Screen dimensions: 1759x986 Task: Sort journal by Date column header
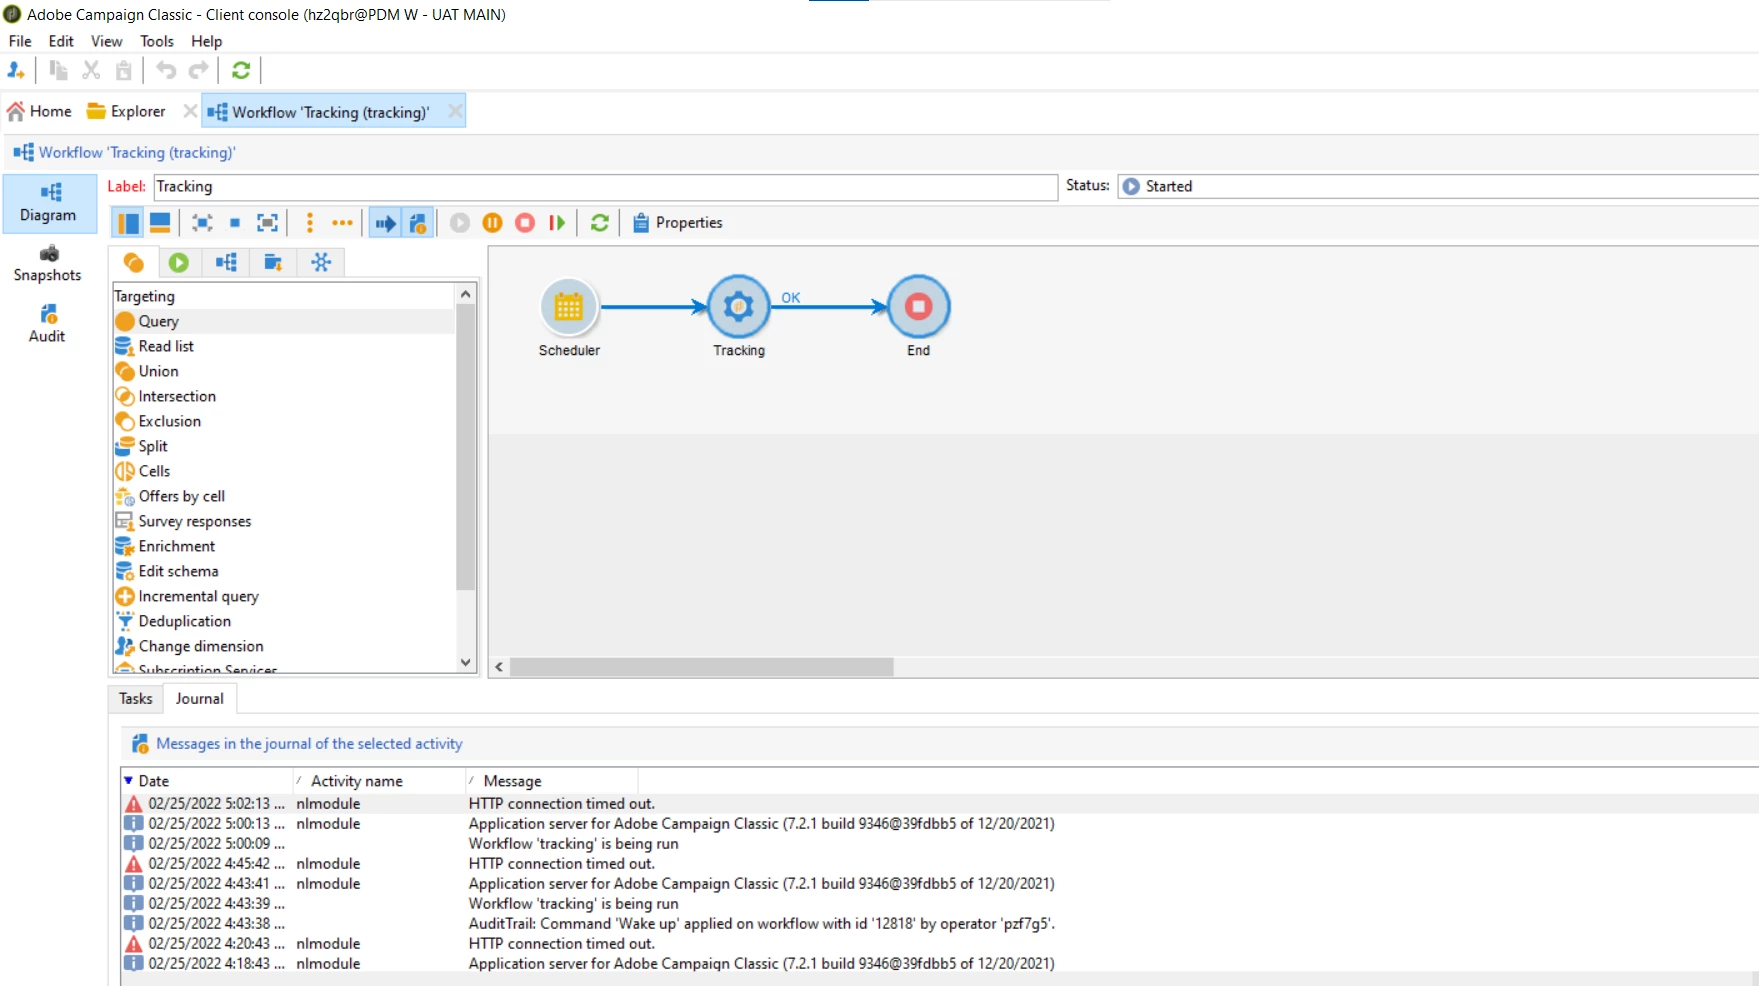point(207,780)
